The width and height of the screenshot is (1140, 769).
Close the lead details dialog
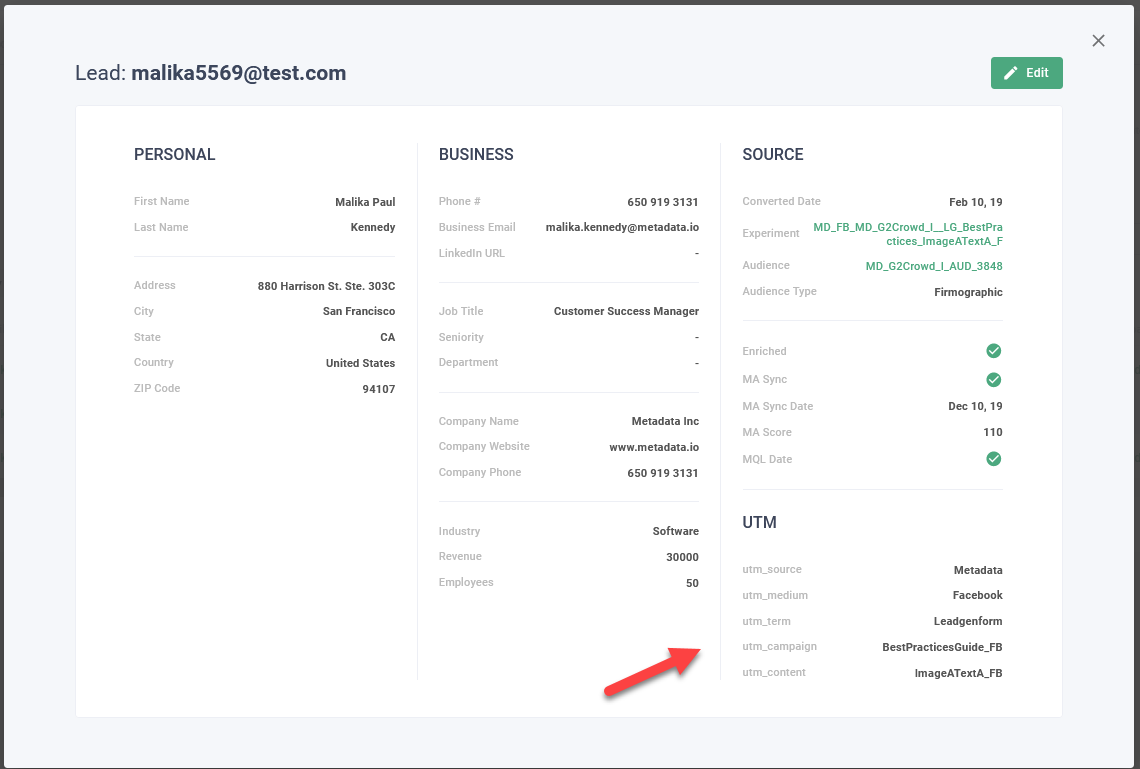(x=1098, y=41)
